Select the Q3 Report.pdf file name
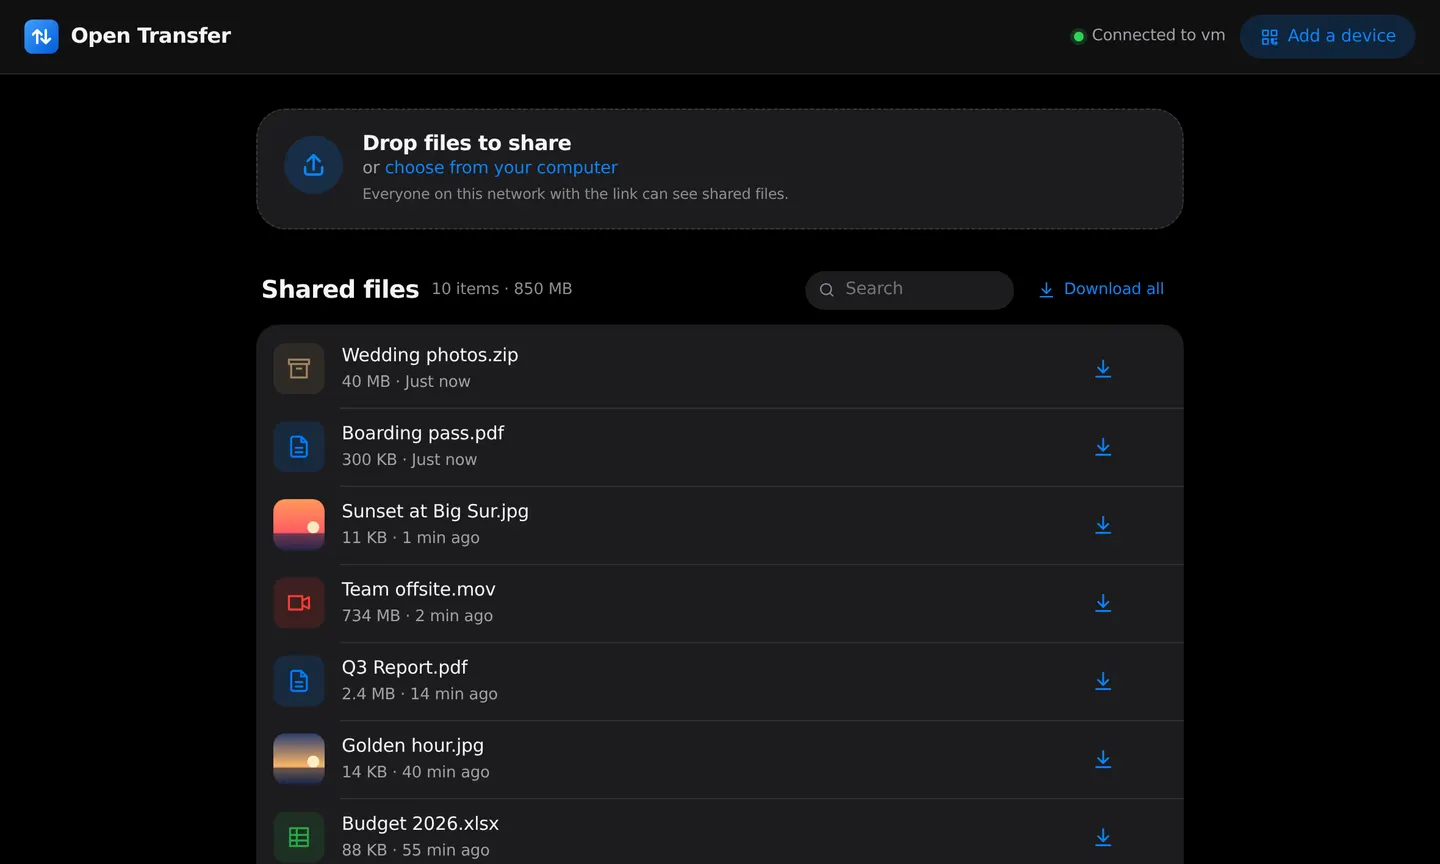Screen dimensions: 1440x864 click(x=405, y=667)
